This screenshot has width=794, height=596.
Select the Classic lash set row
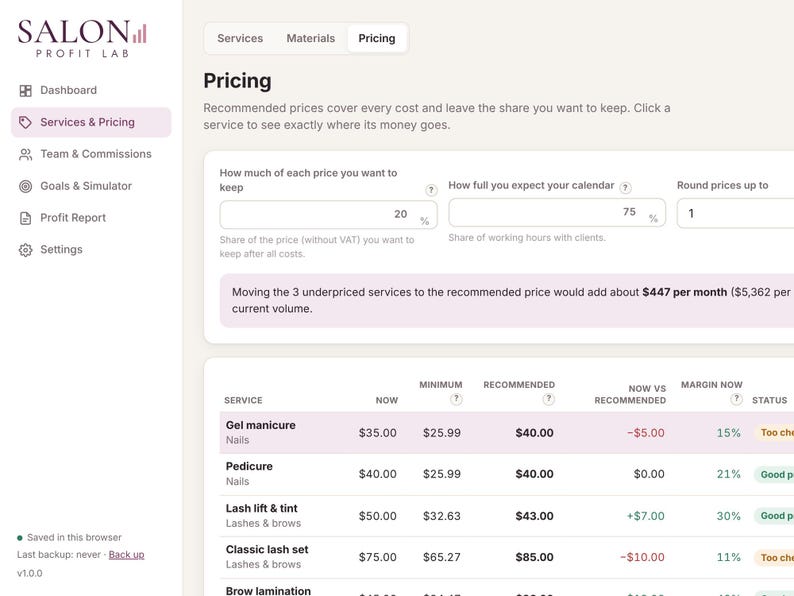[506, 557]
